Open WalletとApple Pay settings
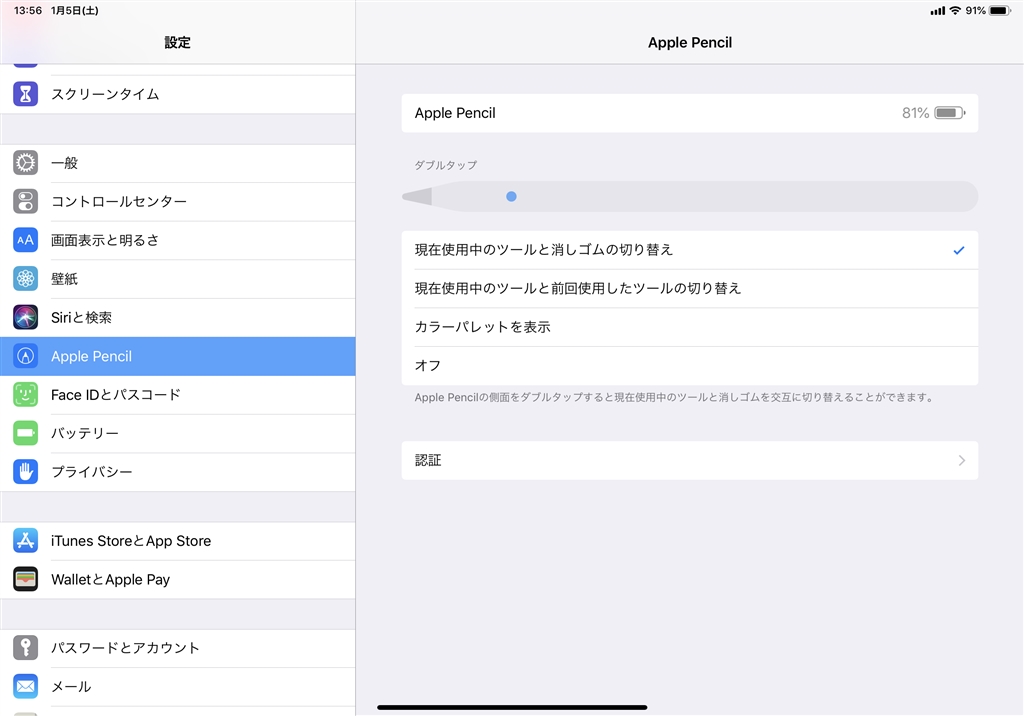Image resolution: width=1024 pixels, height=716 pixels. click(178, 579)
